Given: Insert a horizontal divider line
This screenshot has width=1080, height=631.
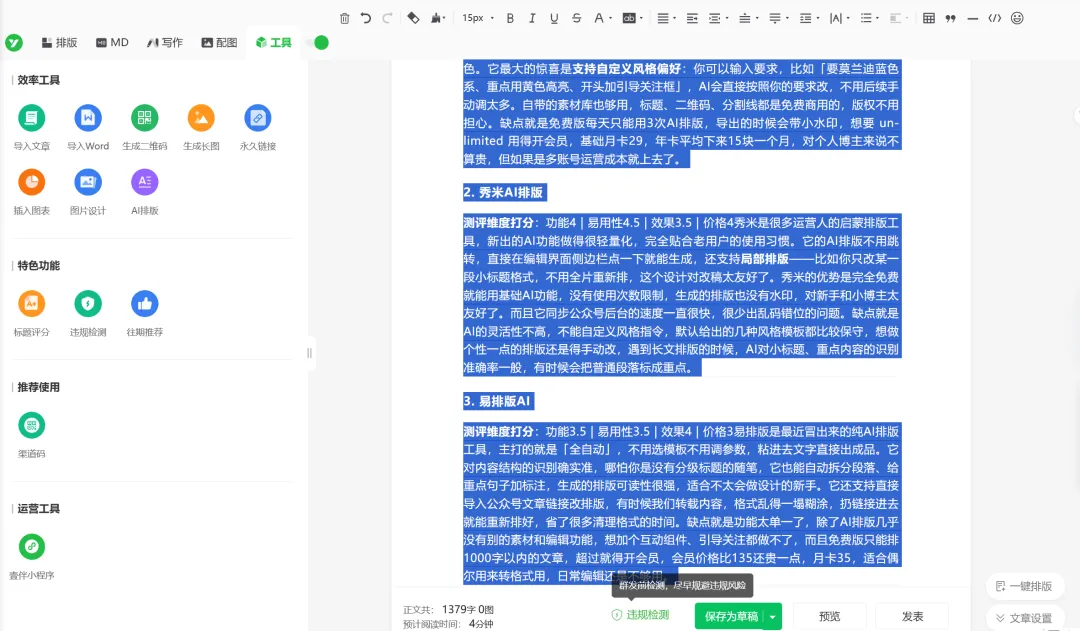Looking at the screenshot, I should (x=973, y=19).
